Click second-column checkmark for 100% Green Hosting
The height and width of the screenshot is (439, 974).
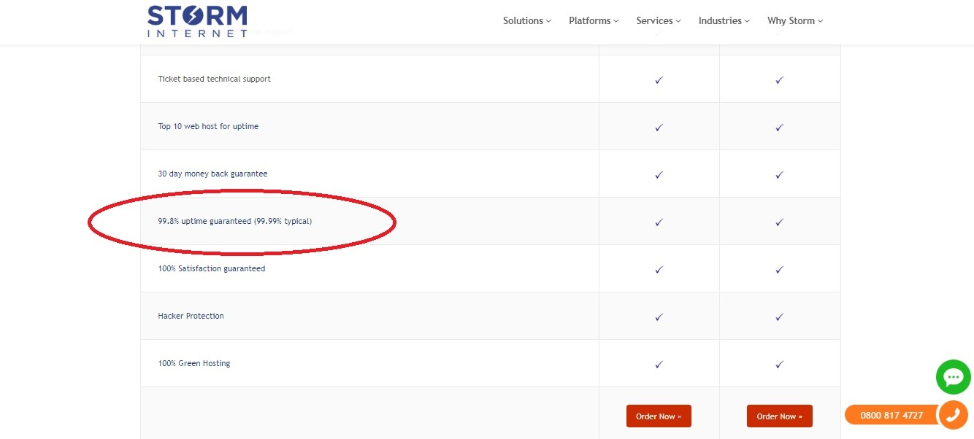(779, 364)
